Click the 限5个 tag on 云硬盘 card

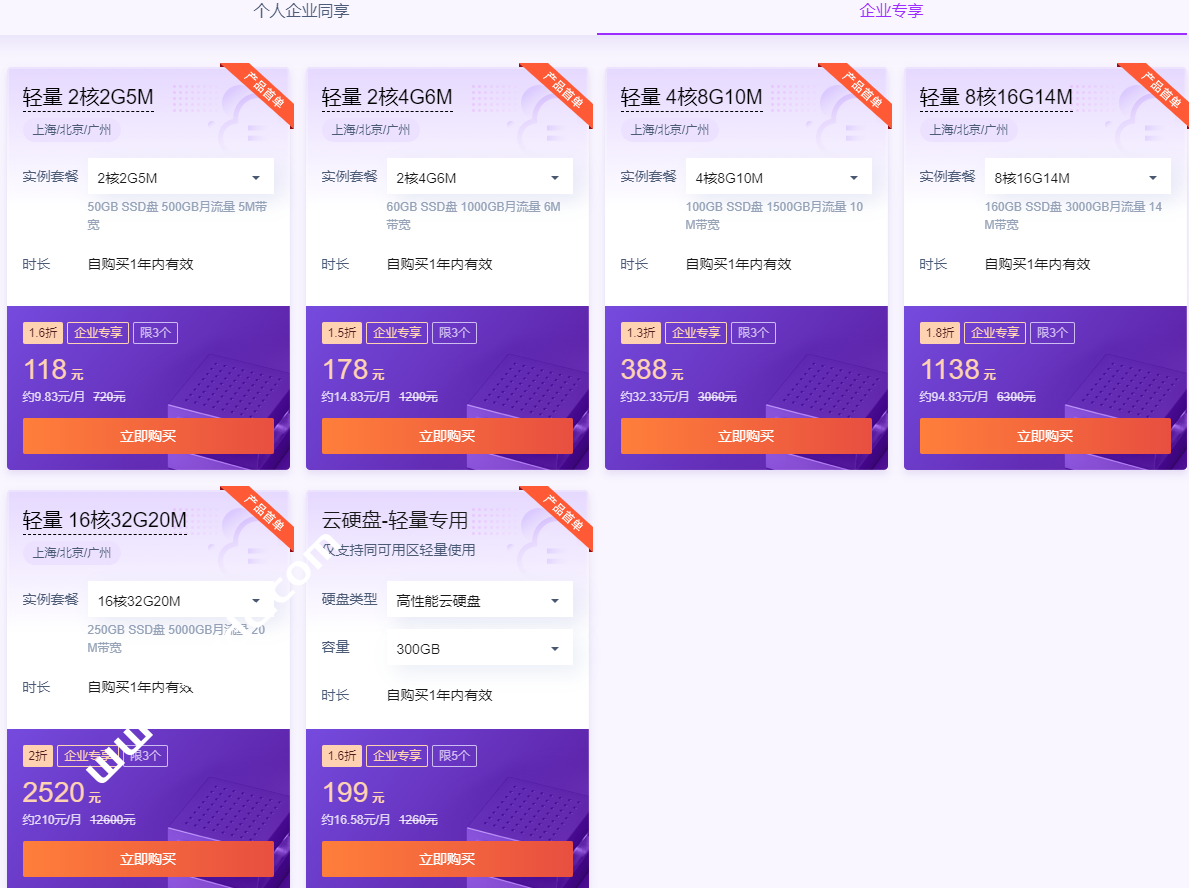[x=454, y=756]
